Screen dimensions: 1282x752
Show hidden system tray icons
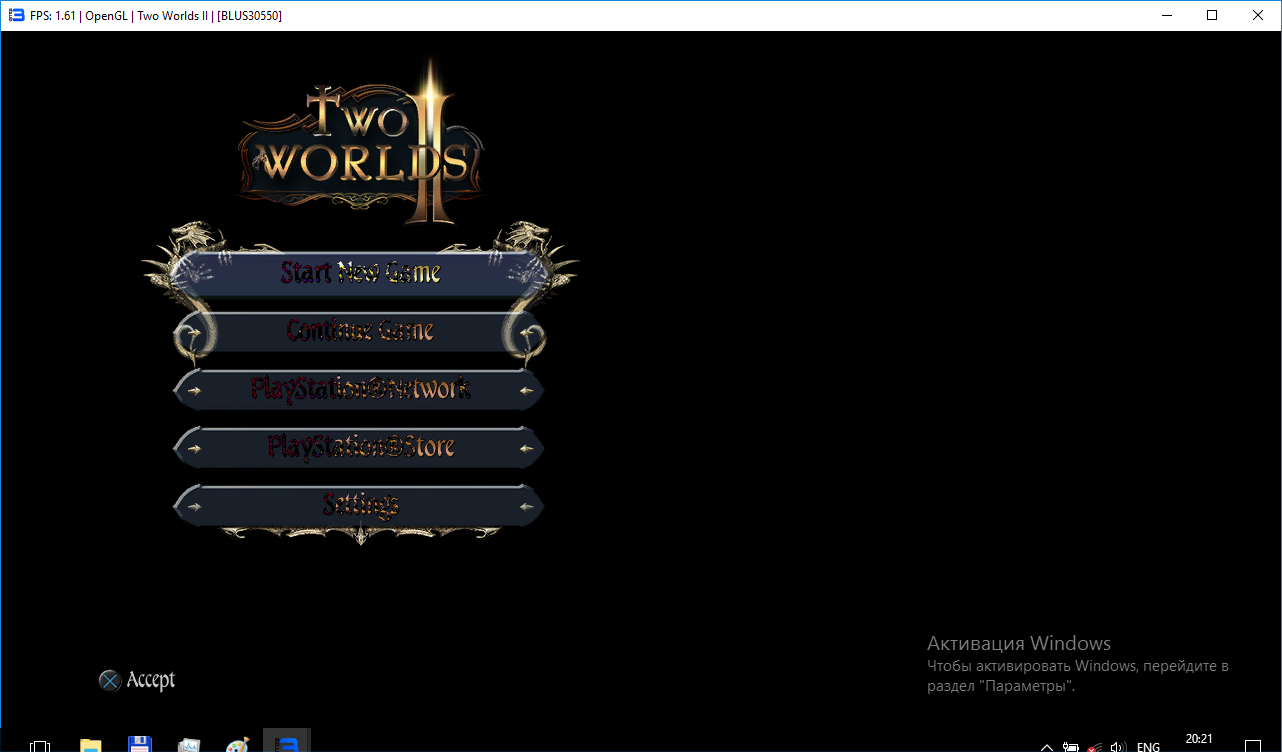1046,747
